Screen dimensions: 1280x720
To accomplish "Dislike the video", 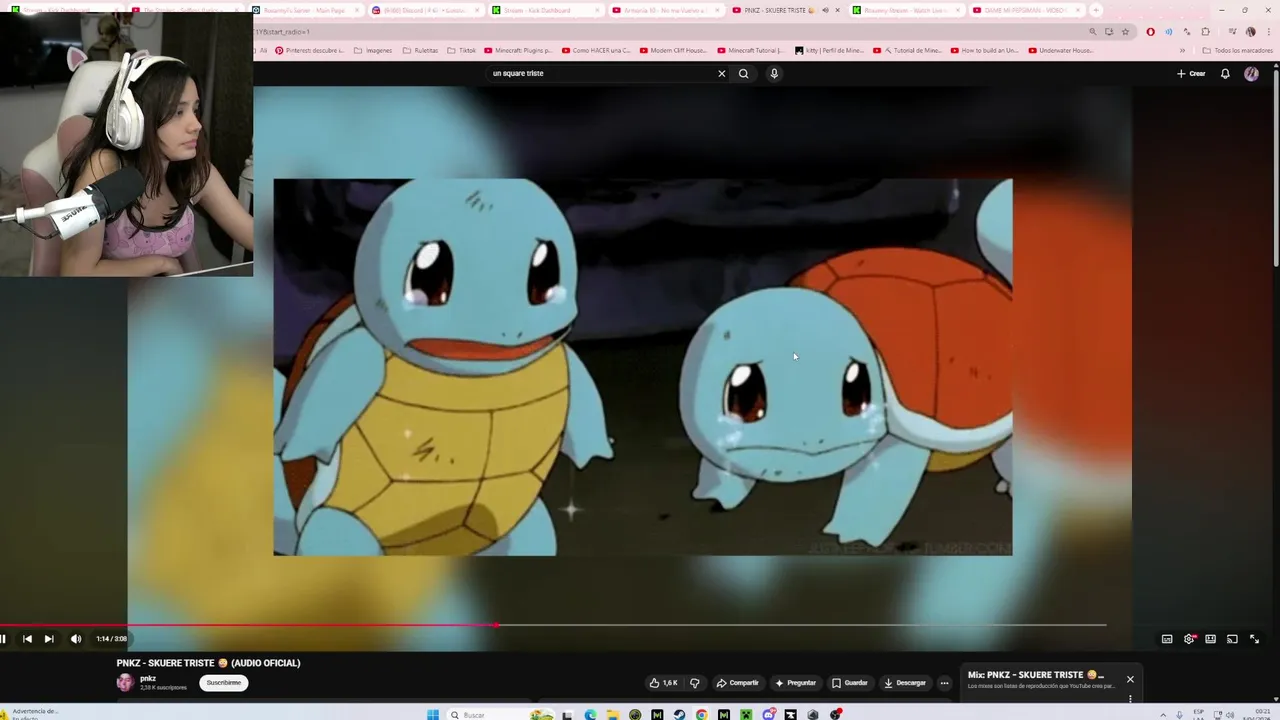I will pos(695,683).
